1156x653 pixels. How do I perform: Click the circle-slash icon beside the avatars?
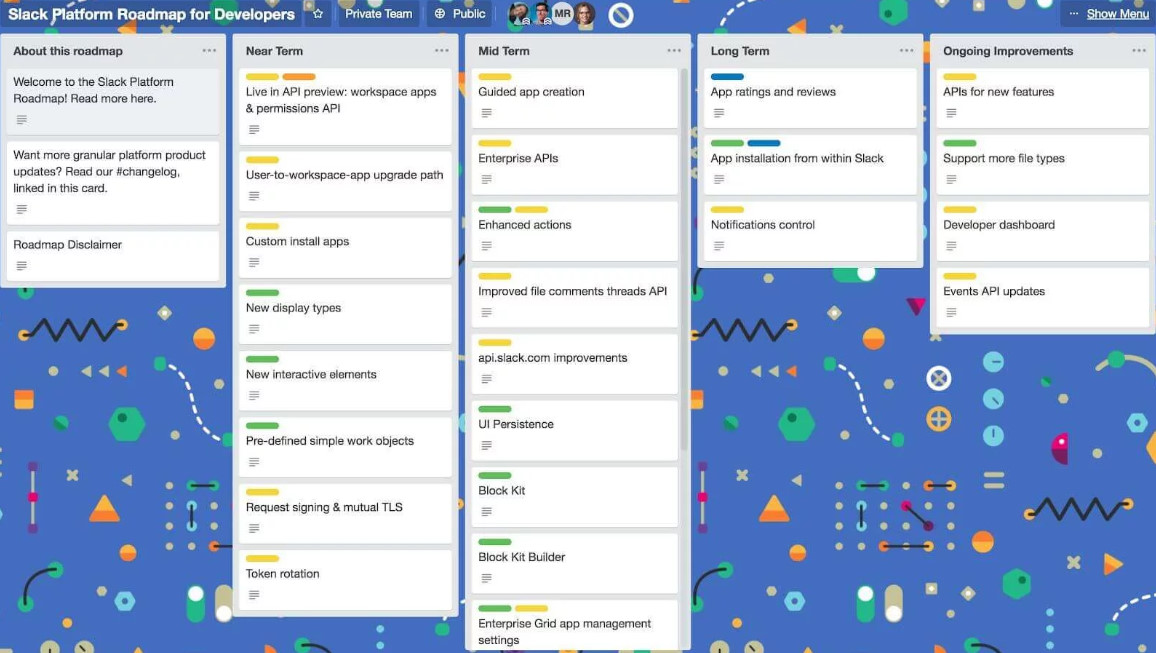point(622,14)
